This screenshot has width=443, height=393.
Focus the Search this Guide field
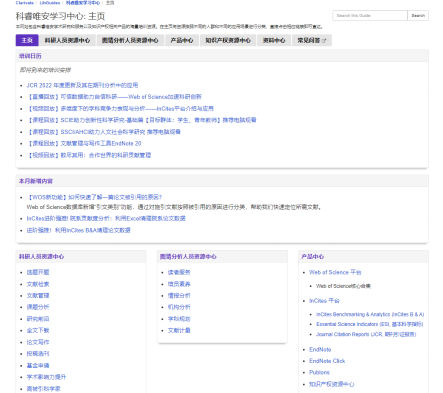370,16
